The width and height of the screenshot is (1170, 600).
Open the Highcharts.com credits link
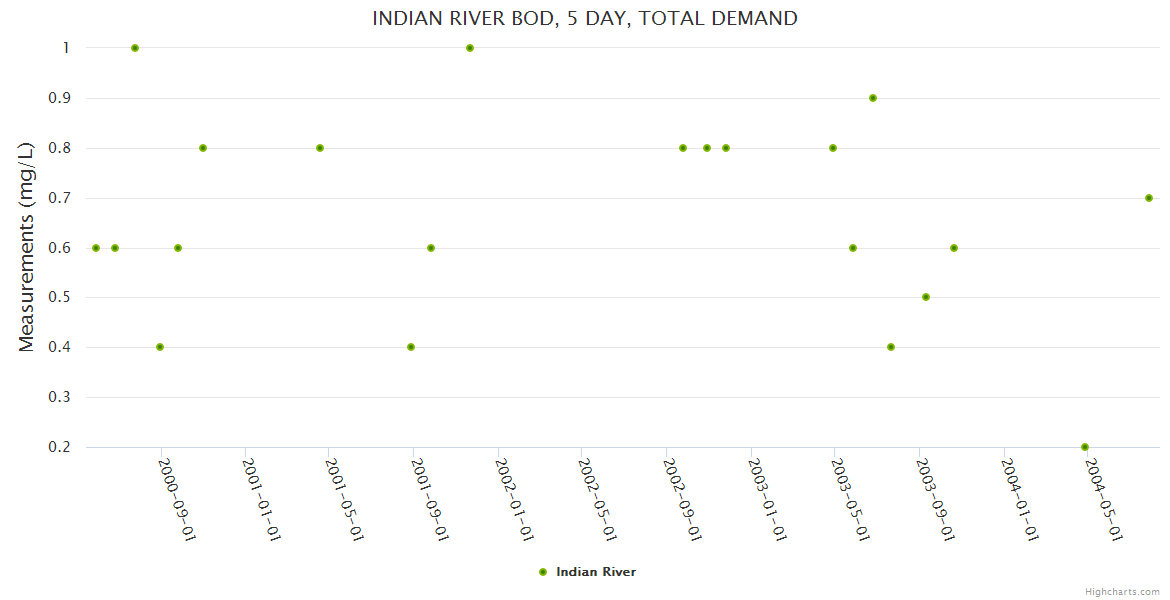(1122, 591)
